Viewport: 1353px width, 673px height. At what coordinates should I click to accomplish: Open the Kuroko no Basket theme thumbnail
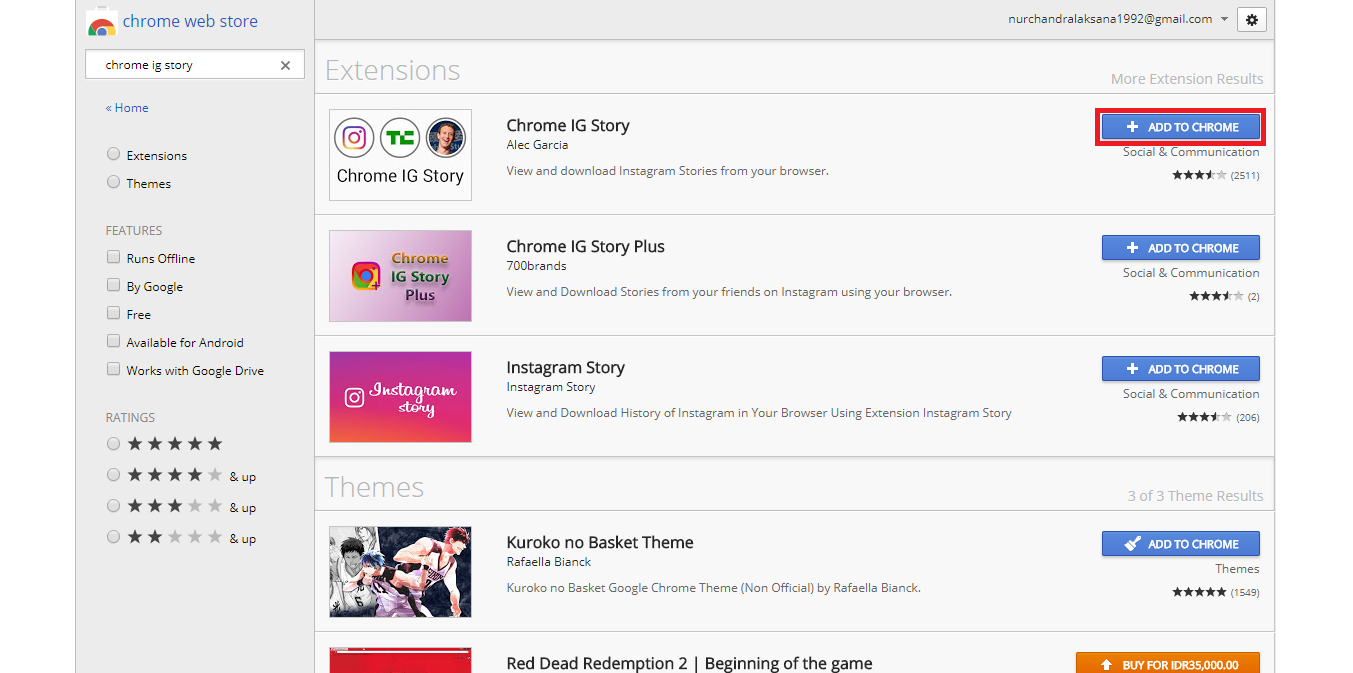point(400,572)
